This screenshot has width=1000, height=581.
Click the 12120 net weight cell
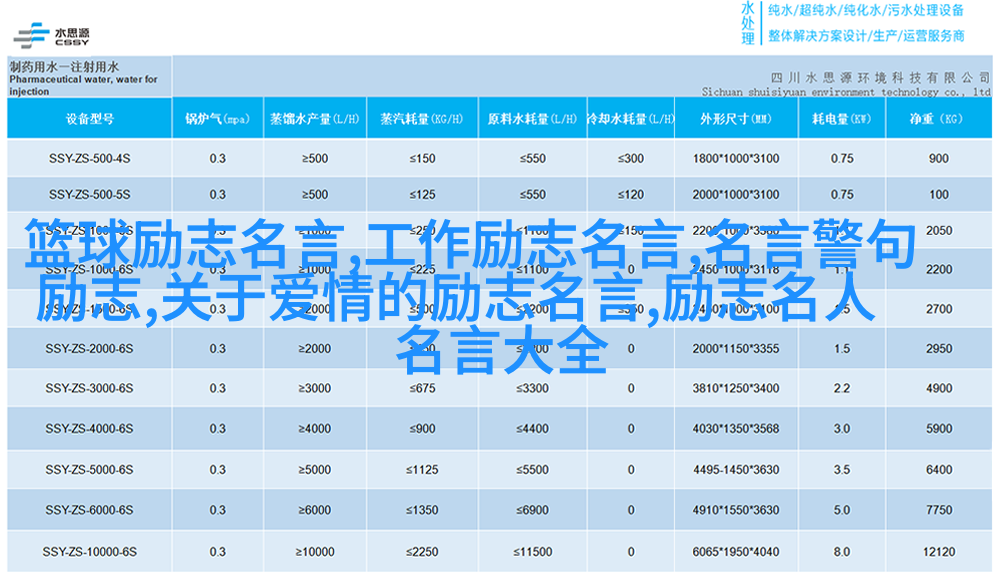coord(939,552)
